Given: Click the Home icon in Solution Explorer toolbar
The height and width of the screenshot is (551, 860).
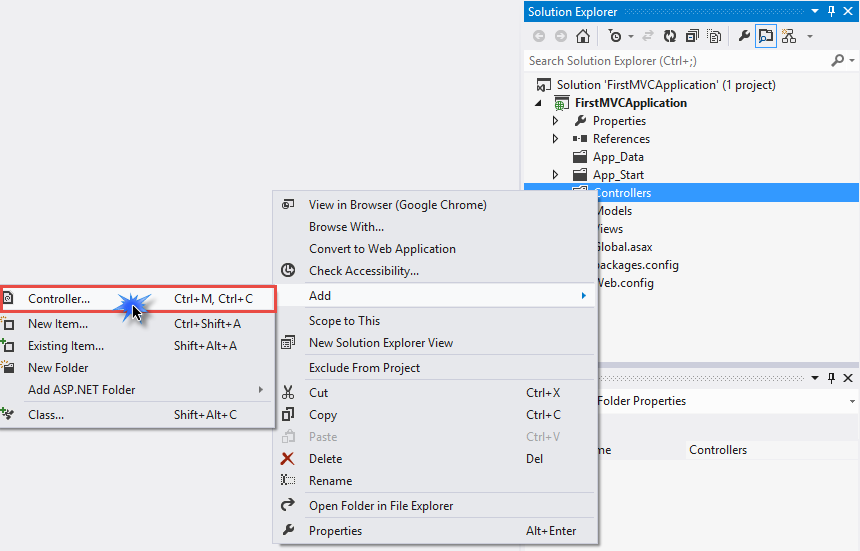Looking at the screenshot, I should [x=583, y=36].
